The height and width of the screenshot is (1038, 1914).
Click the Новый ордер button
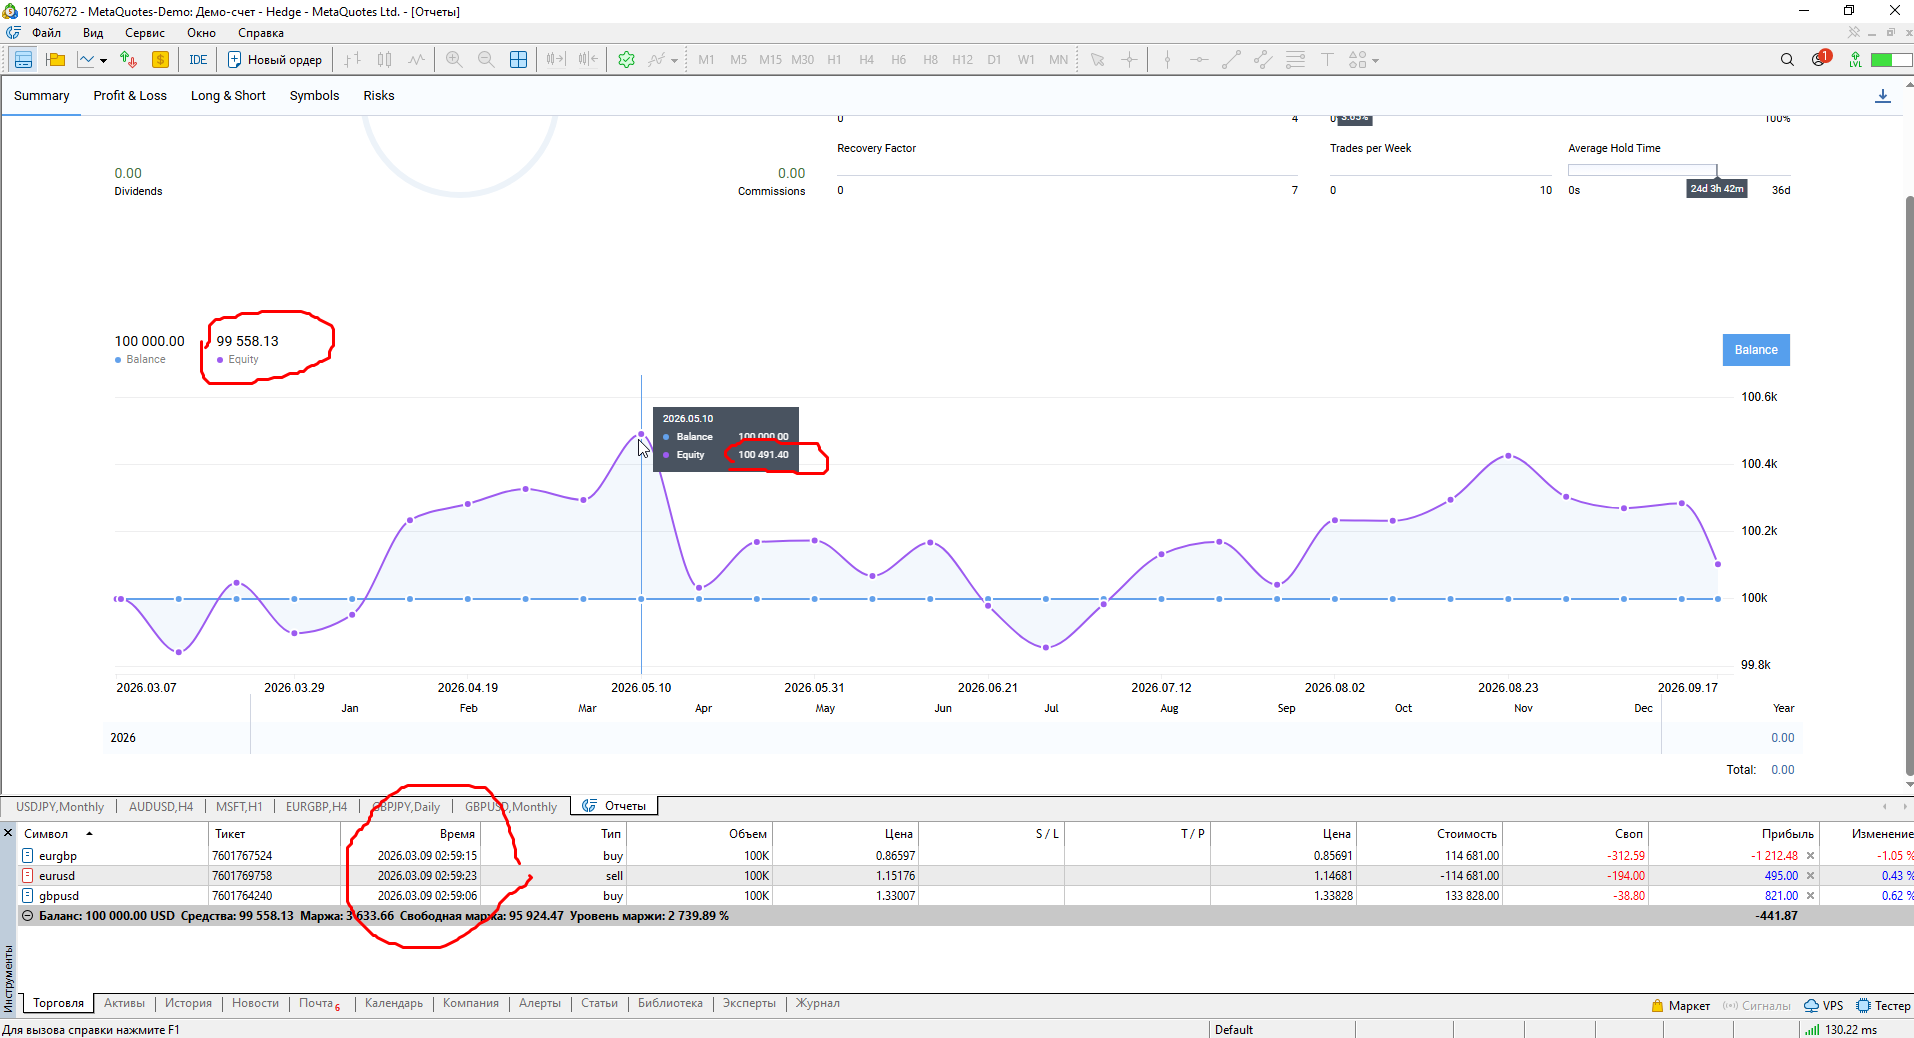click(x=275, y=60)
